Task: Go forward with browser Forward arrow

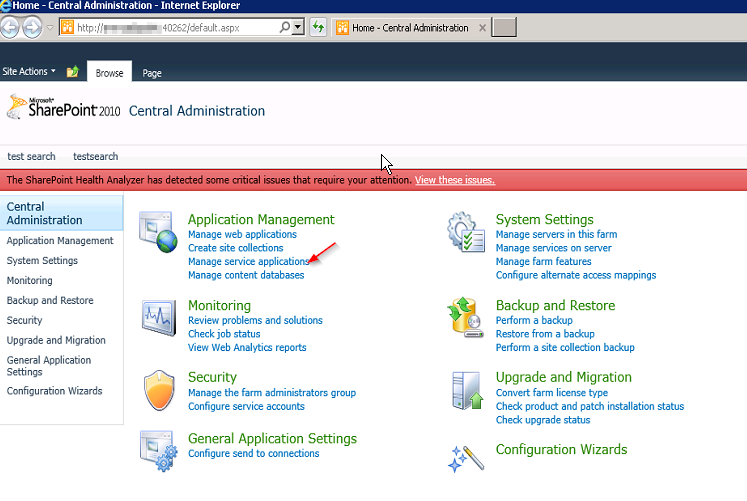Action: click(32, 27)
